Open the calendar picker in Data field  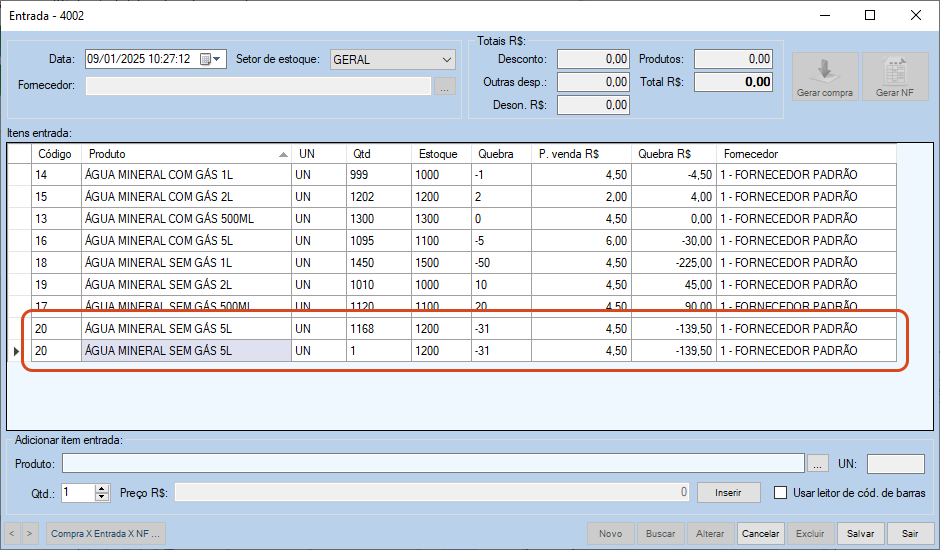tap(206, 59)
